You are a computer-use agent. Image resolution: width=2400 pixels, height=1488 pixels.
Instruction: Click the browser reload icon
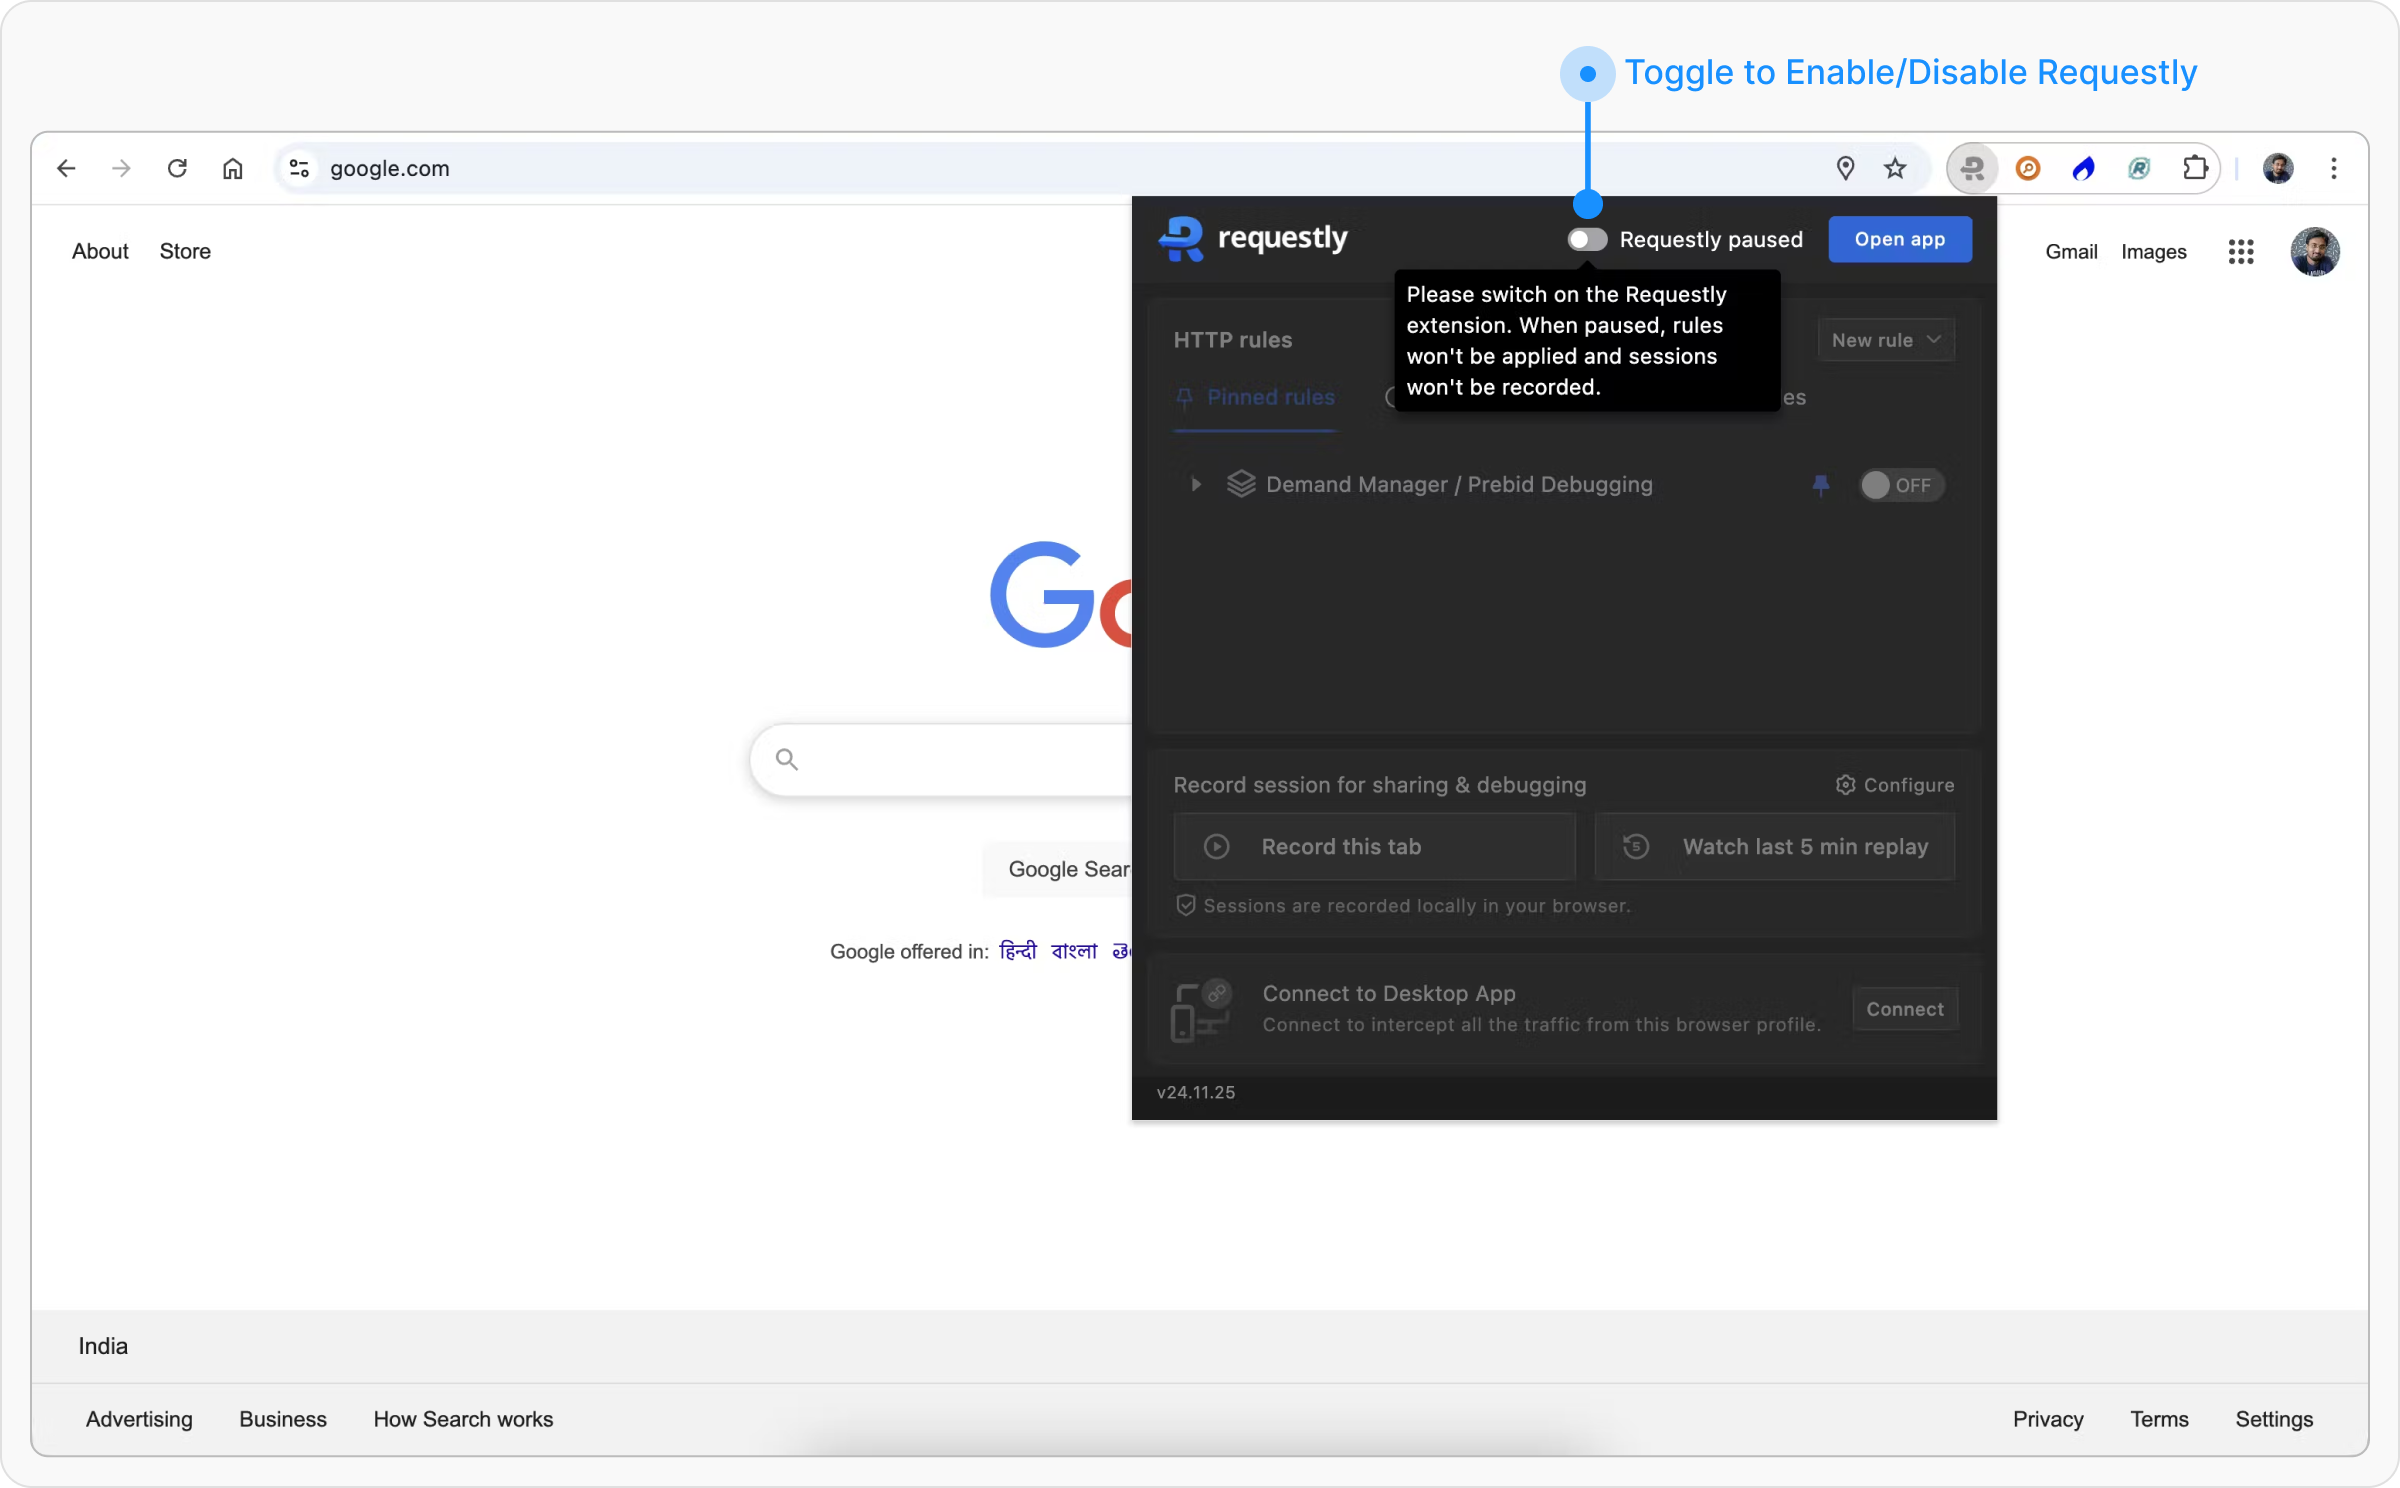[x=177, y=168]
